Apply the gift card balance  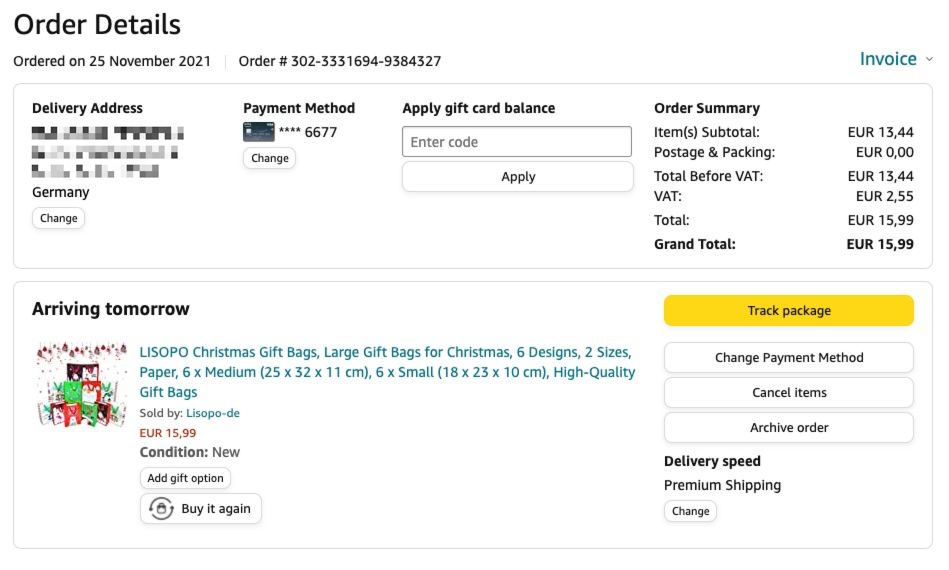pos(517,177)
